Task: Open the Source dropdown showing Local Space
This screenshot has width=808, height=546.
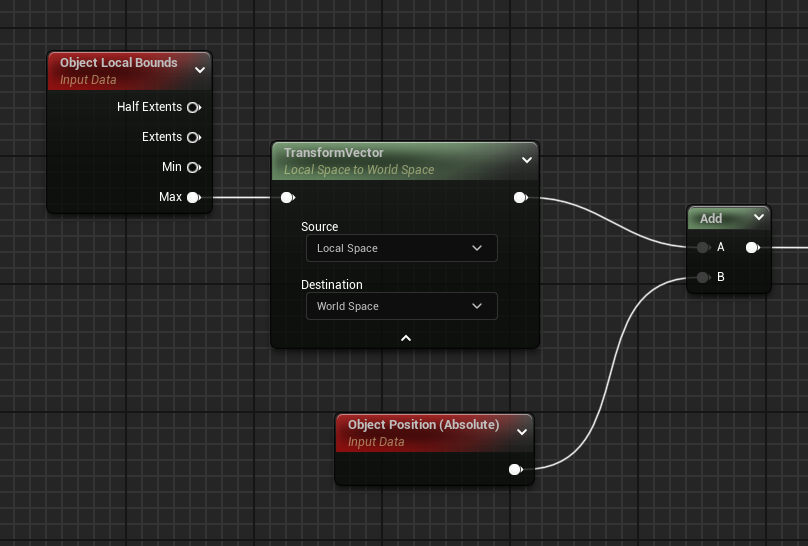Action: tap(401, 248)
